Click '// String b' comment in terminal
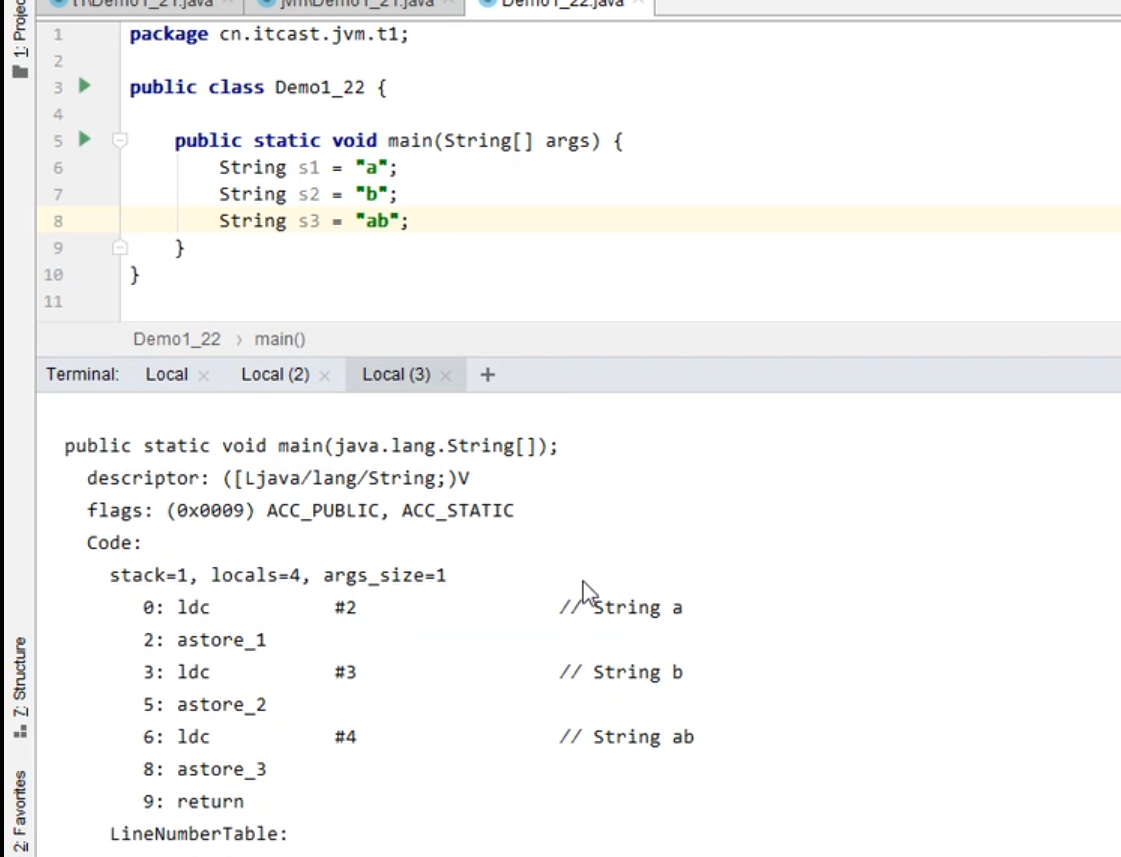1121x857 pixels. click(621, 672)
